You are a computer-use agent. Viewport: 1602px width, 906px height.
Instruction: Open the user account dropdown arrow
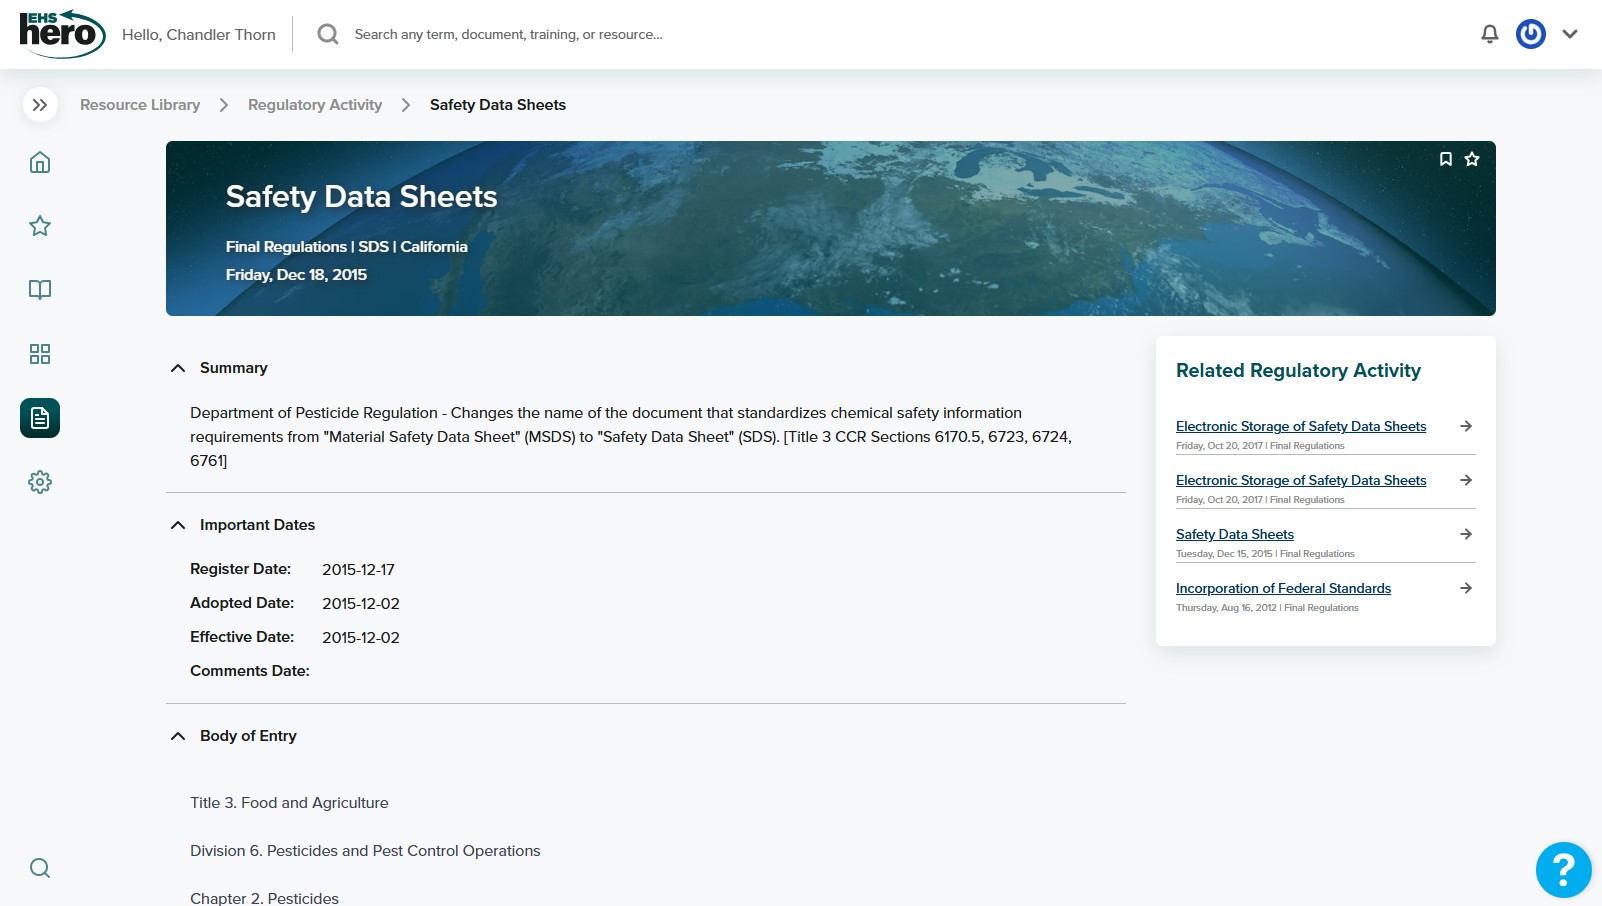pyautogui.click(x=1570, y=34)
